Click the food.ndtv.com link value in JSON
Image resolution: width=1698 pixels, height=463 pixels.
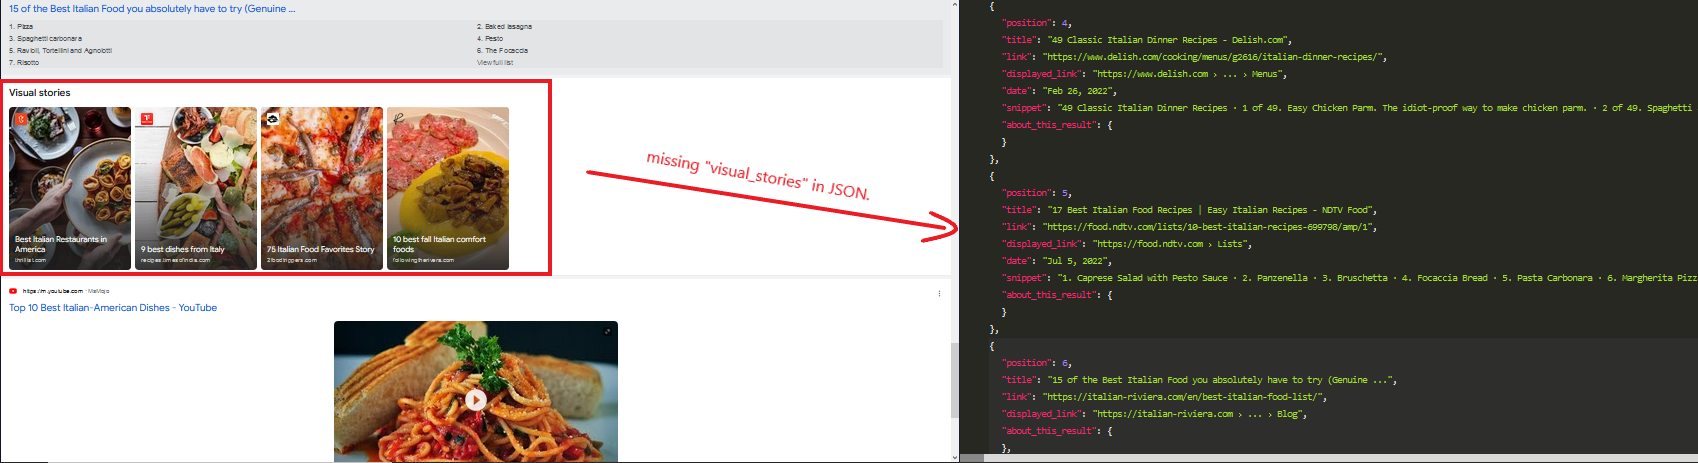[1209, 227]
